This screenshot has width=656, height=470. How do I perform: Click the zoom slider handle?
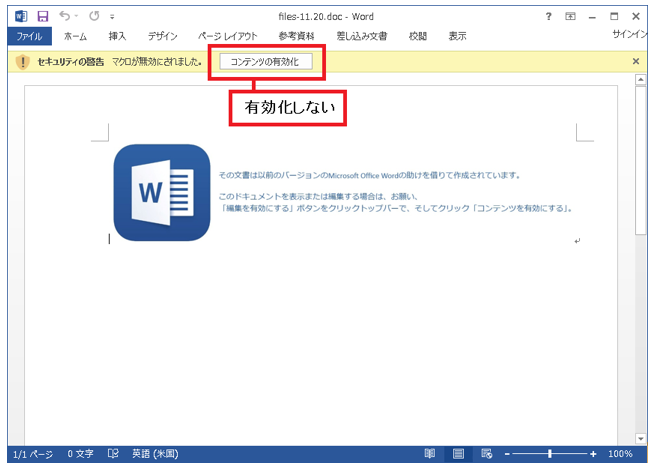550,454
